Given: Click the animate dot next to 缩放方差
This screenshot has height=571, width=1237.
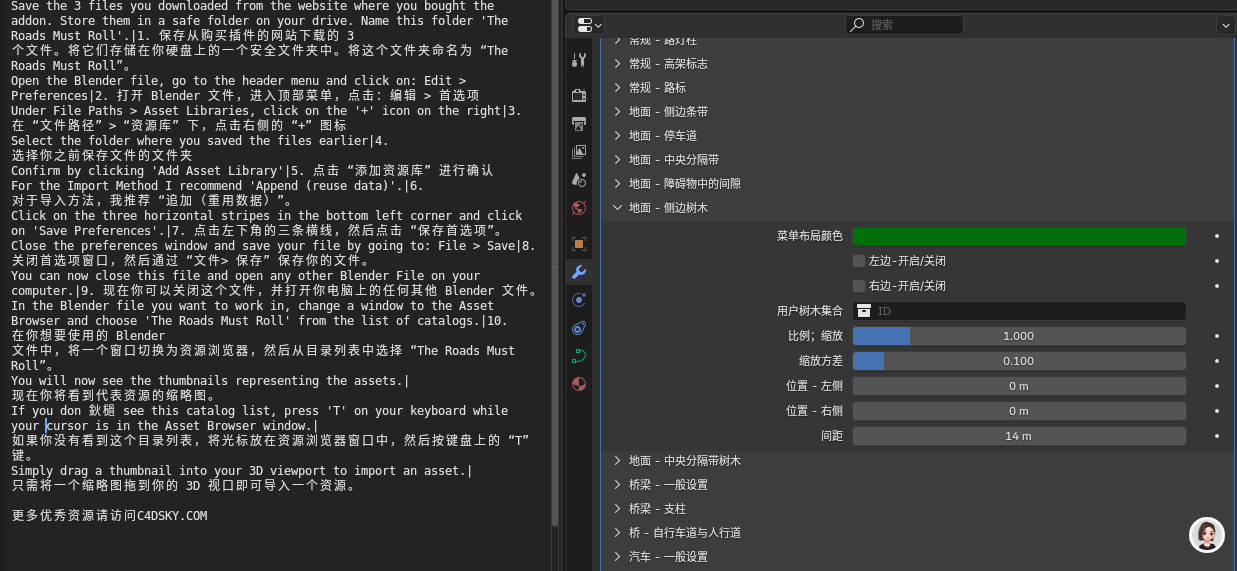Looking at the screenshot, I should point(1217,361).
